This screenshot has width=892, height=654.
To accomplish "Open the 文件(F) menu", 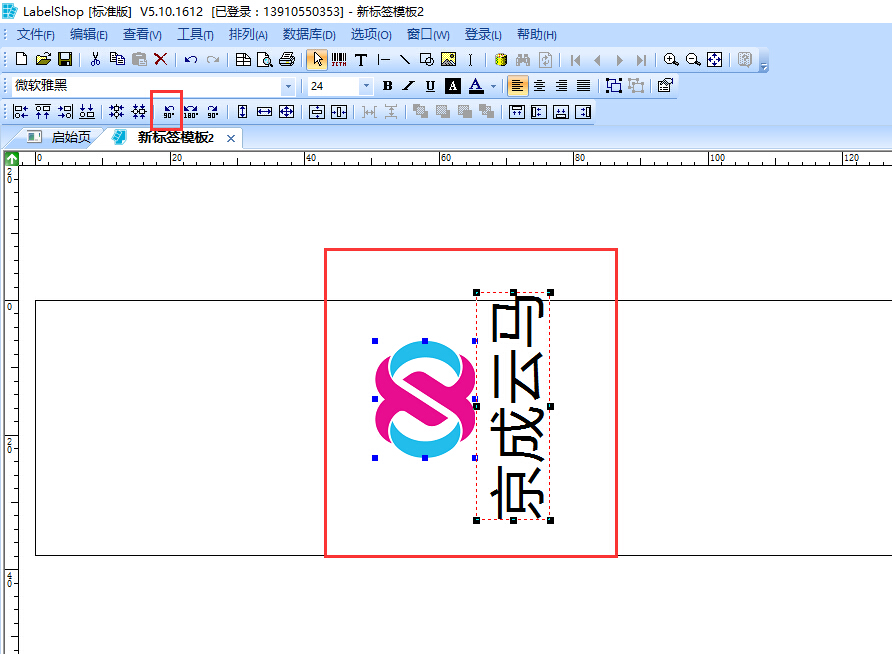I will coord(38,35).
